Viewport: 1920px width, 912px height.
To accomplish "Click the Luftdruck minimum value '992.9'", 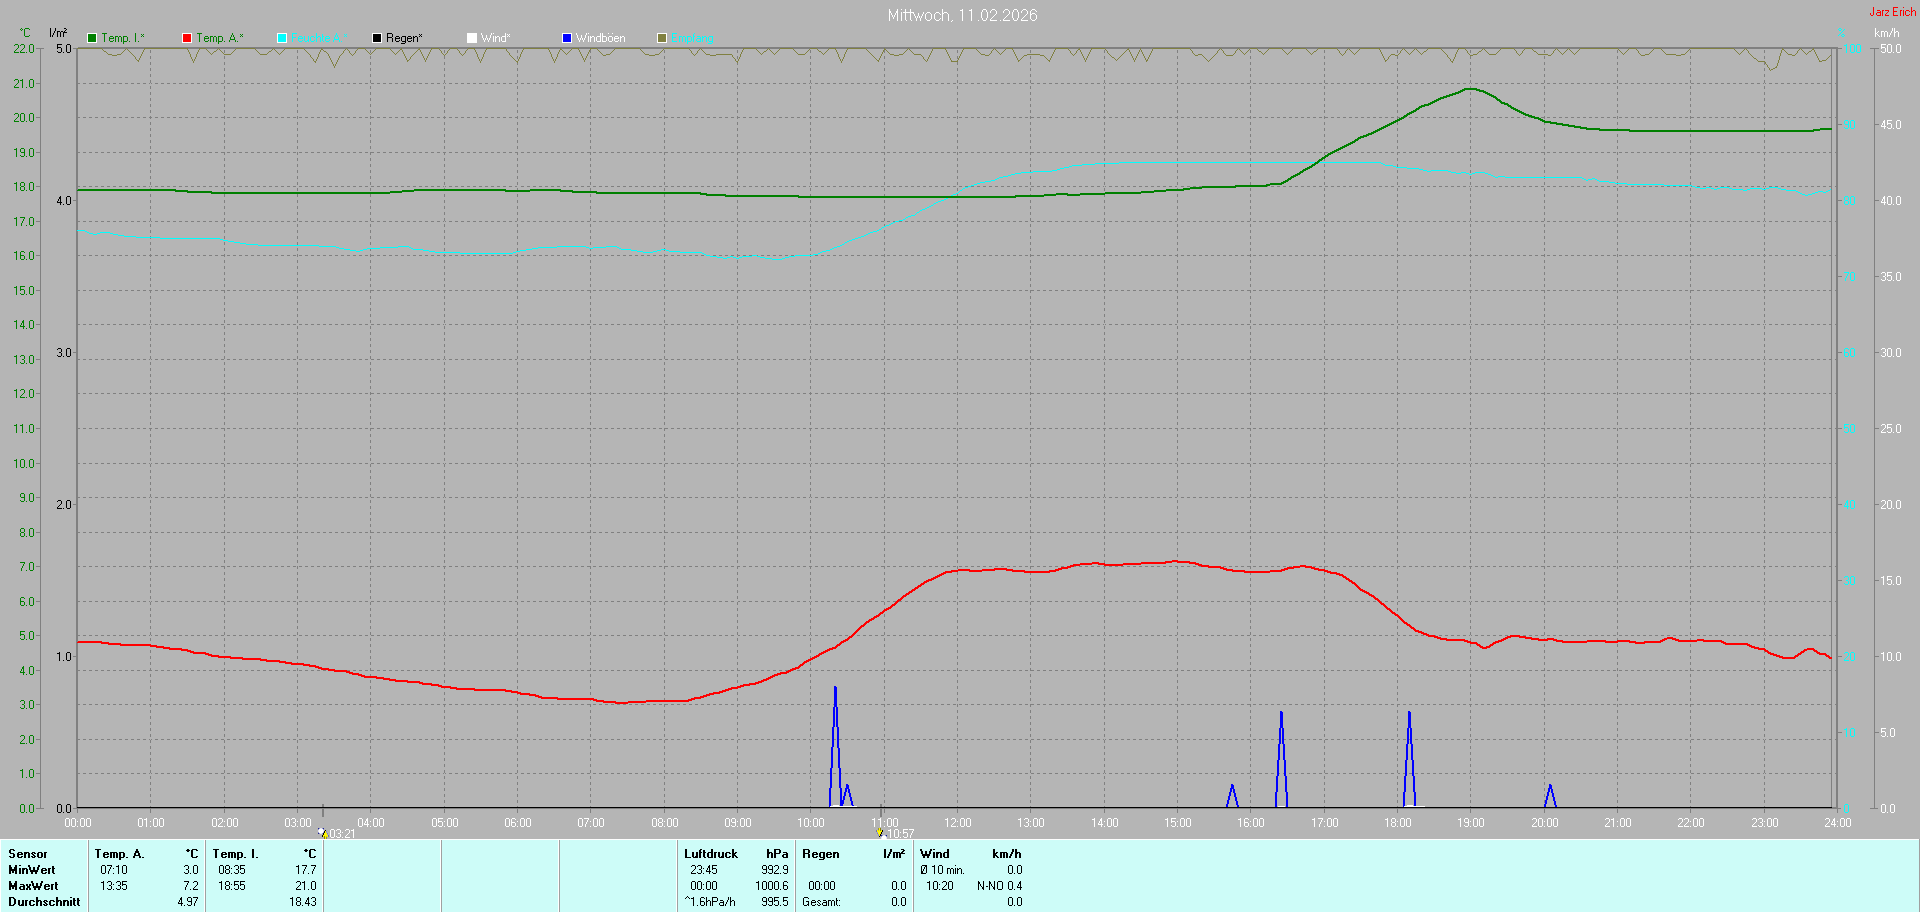I will point(775,870).
